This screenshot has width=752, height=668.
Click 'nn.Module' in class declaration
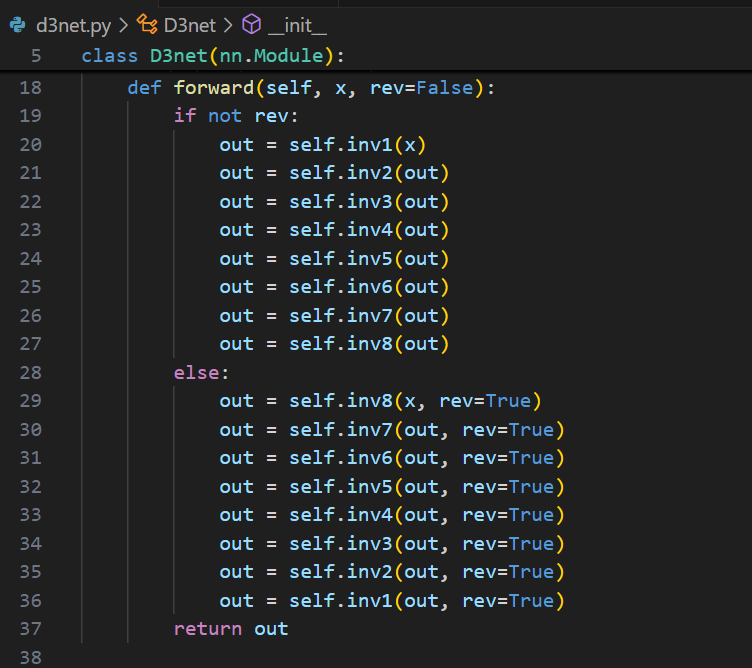tap(271, 56)
